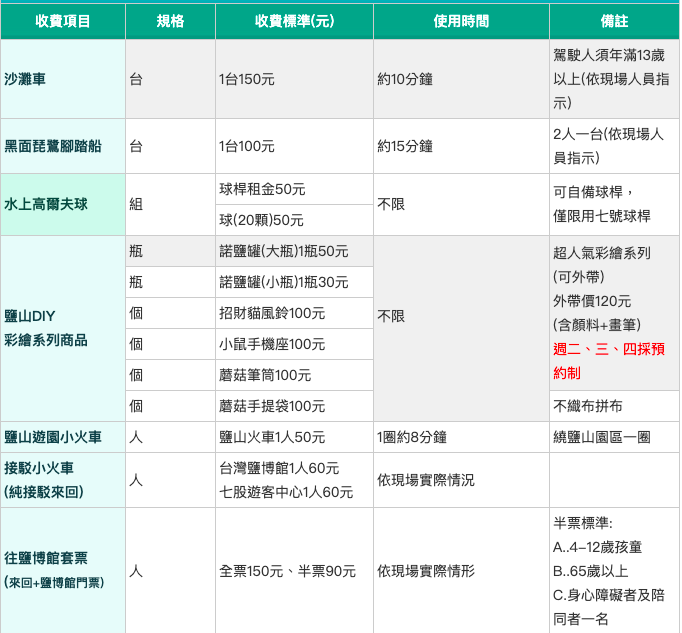
Task: Click the 組 specification cell
Action: tap(170, 204)
